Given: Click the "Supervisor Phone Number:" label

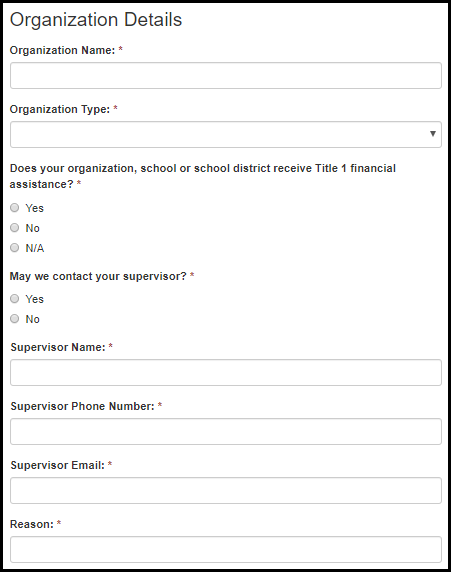Looking at the screenshot, I should [82, 406].
